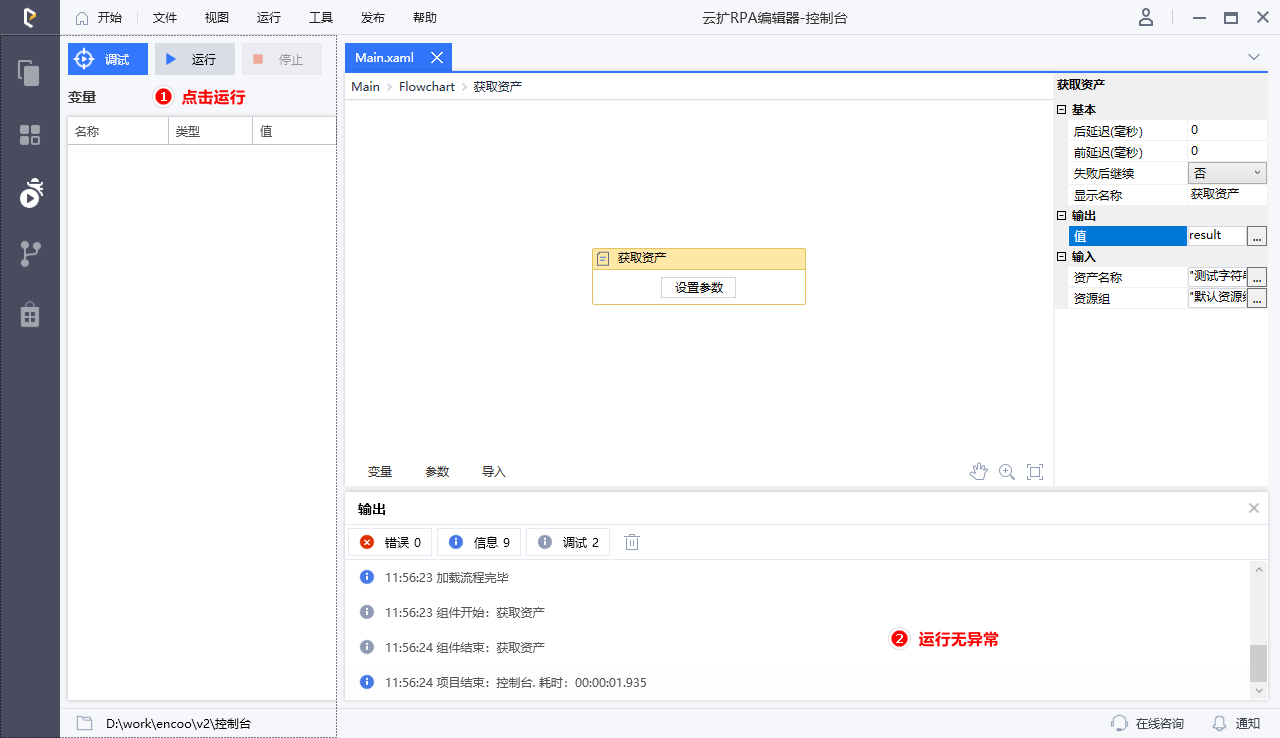Click the 资产名称 value field
Viewport: 1280px width, 738px height.
click(1218, 277)
